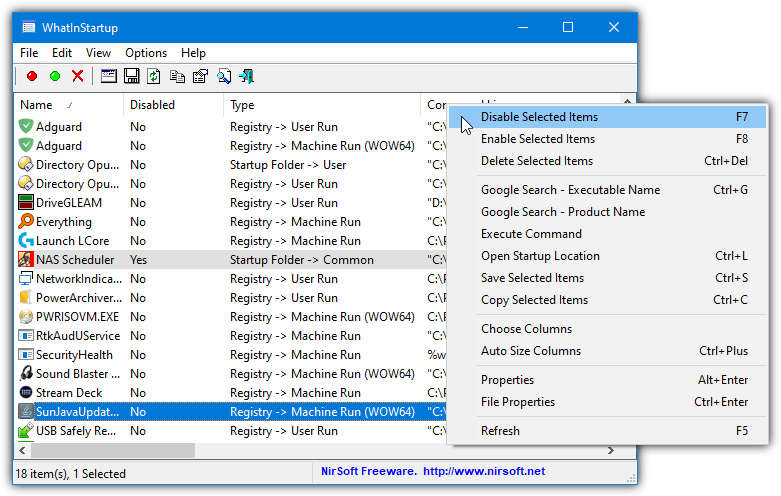Click the horizontal scrollbar right arrow
Viewport: 781px width, 496px height.
[611, 450]
